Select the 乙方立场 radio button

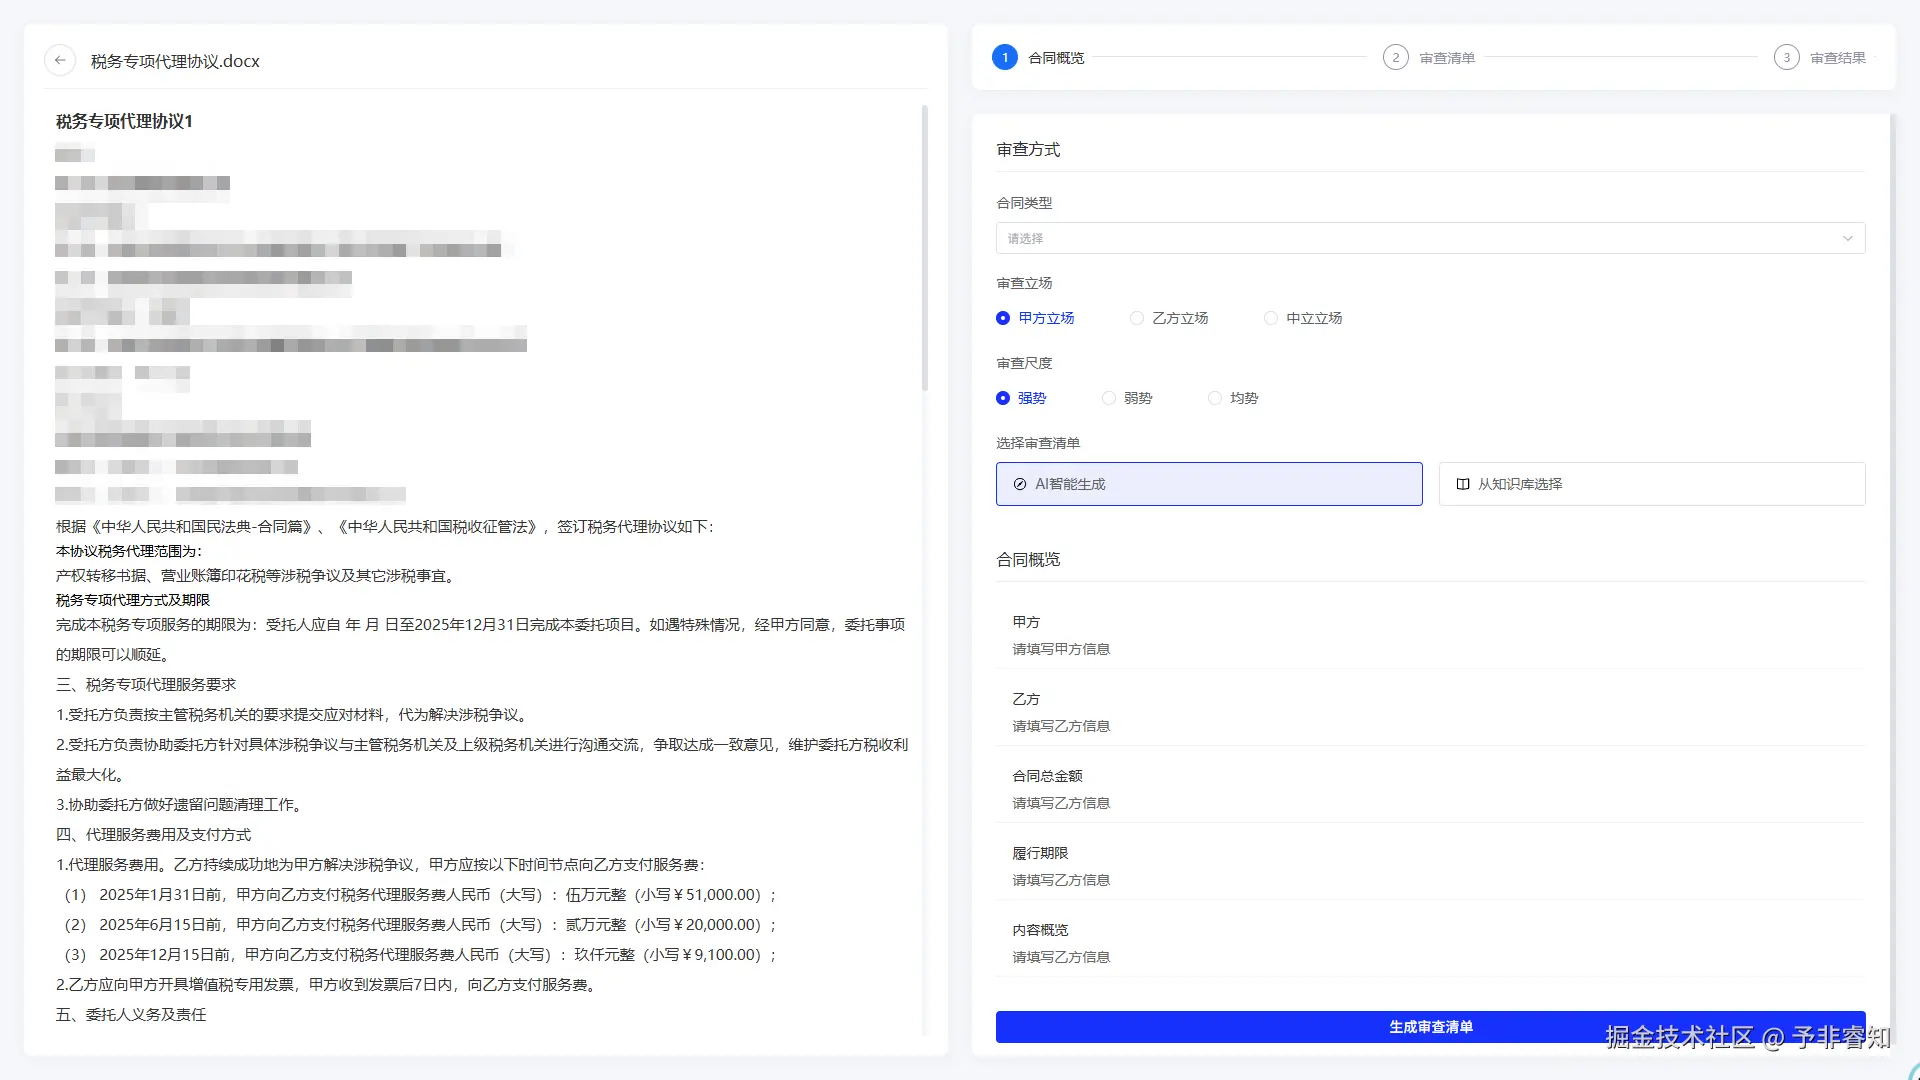click(x=1137, y=318)
